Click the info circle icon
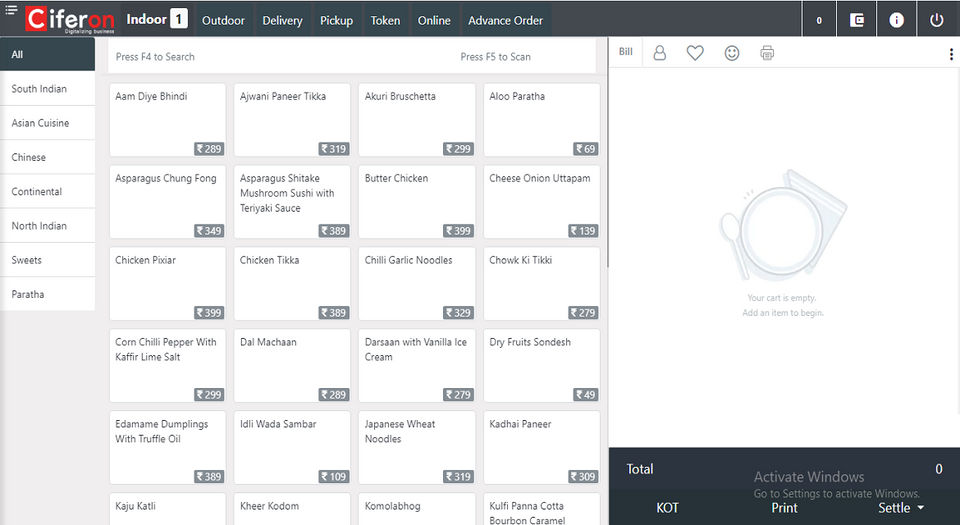The image size is (960, 525). click(896, 20)
